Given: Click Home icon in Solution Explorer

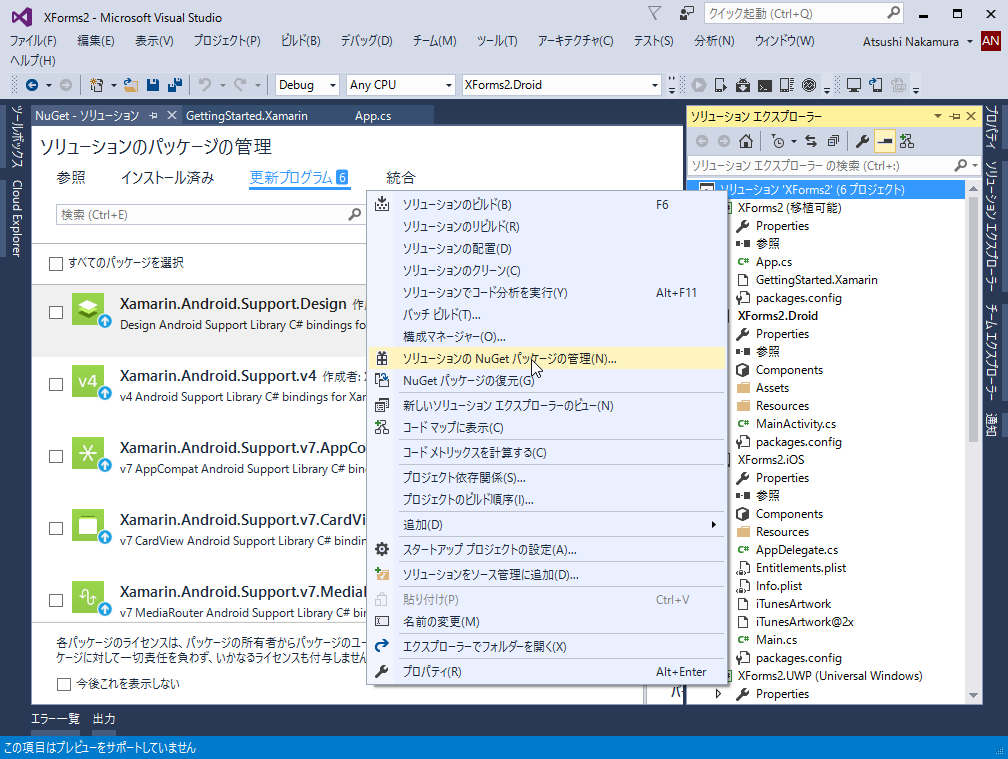Looking at the screenshot, I should tap(746, 141).
